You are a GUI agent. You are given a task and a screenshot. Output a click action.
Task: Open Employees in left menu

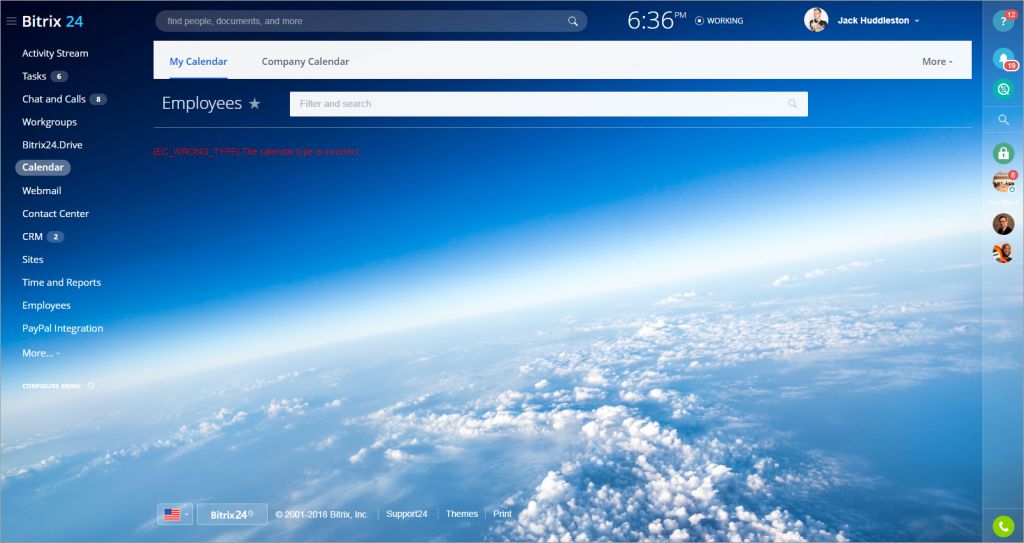pos(46,305)
